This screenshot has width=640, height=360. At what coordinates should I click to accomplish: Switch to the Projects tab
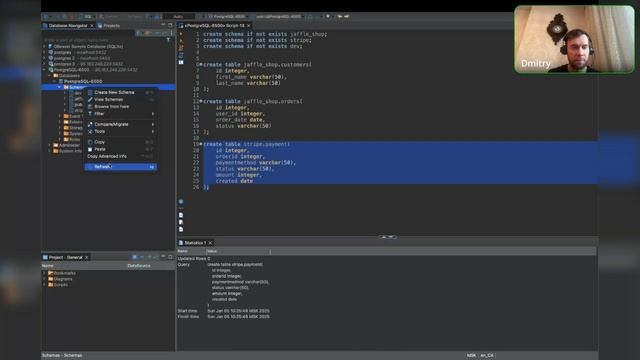109,25
